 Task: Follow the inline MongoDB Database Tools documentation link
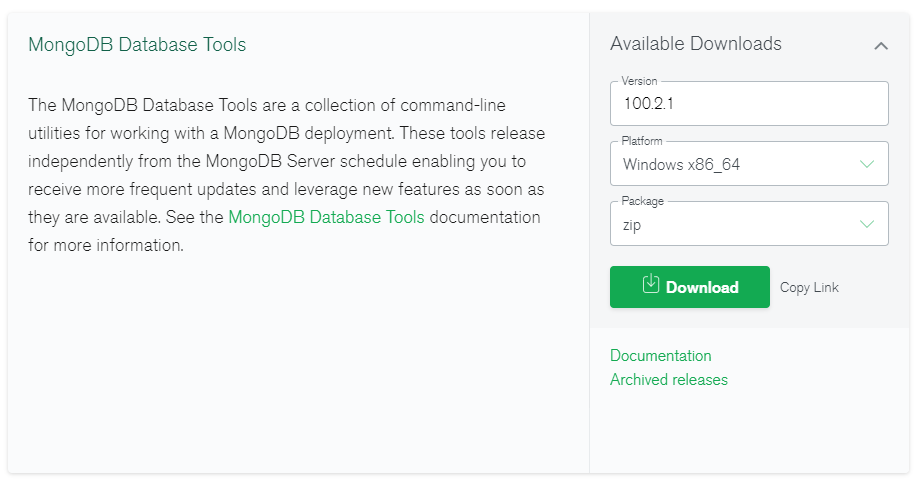click(x=326, y=217)
